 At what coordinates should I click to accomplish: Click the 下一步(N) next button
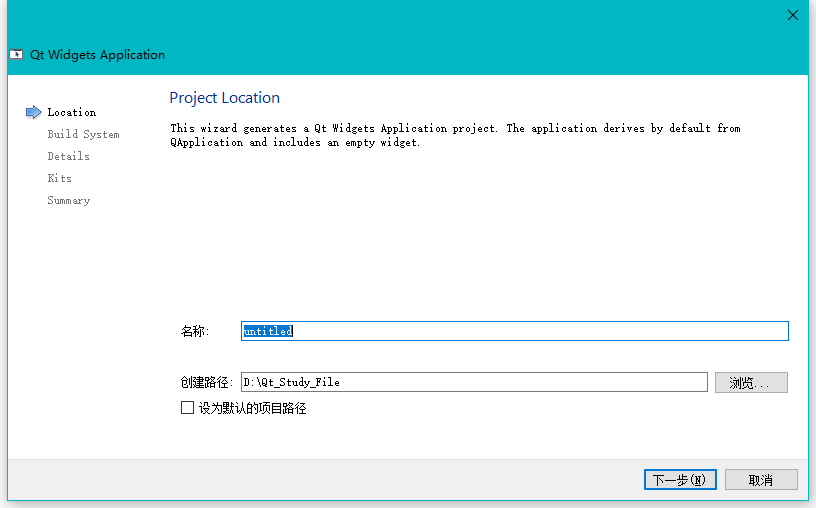pos(680,479)
